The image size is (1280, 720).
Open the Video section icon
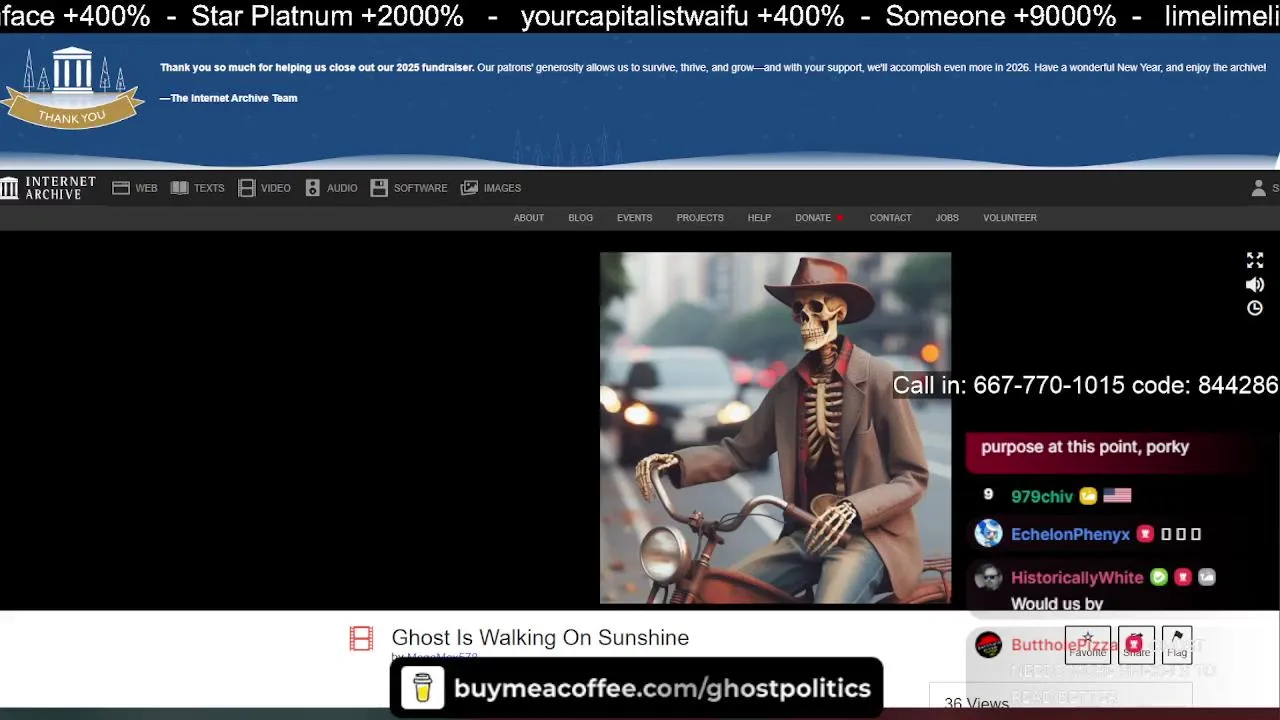click(x=247, y=188)
